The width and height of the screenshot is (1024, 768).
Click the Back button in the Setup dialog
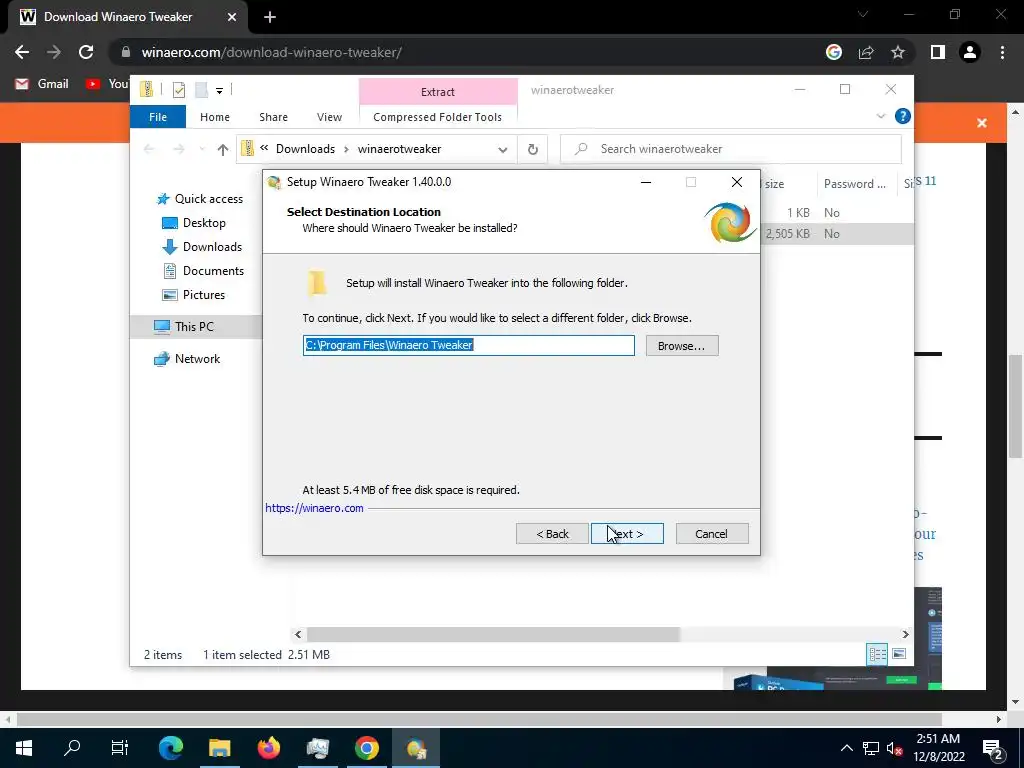pyautogui.click(x=552, y=534)
